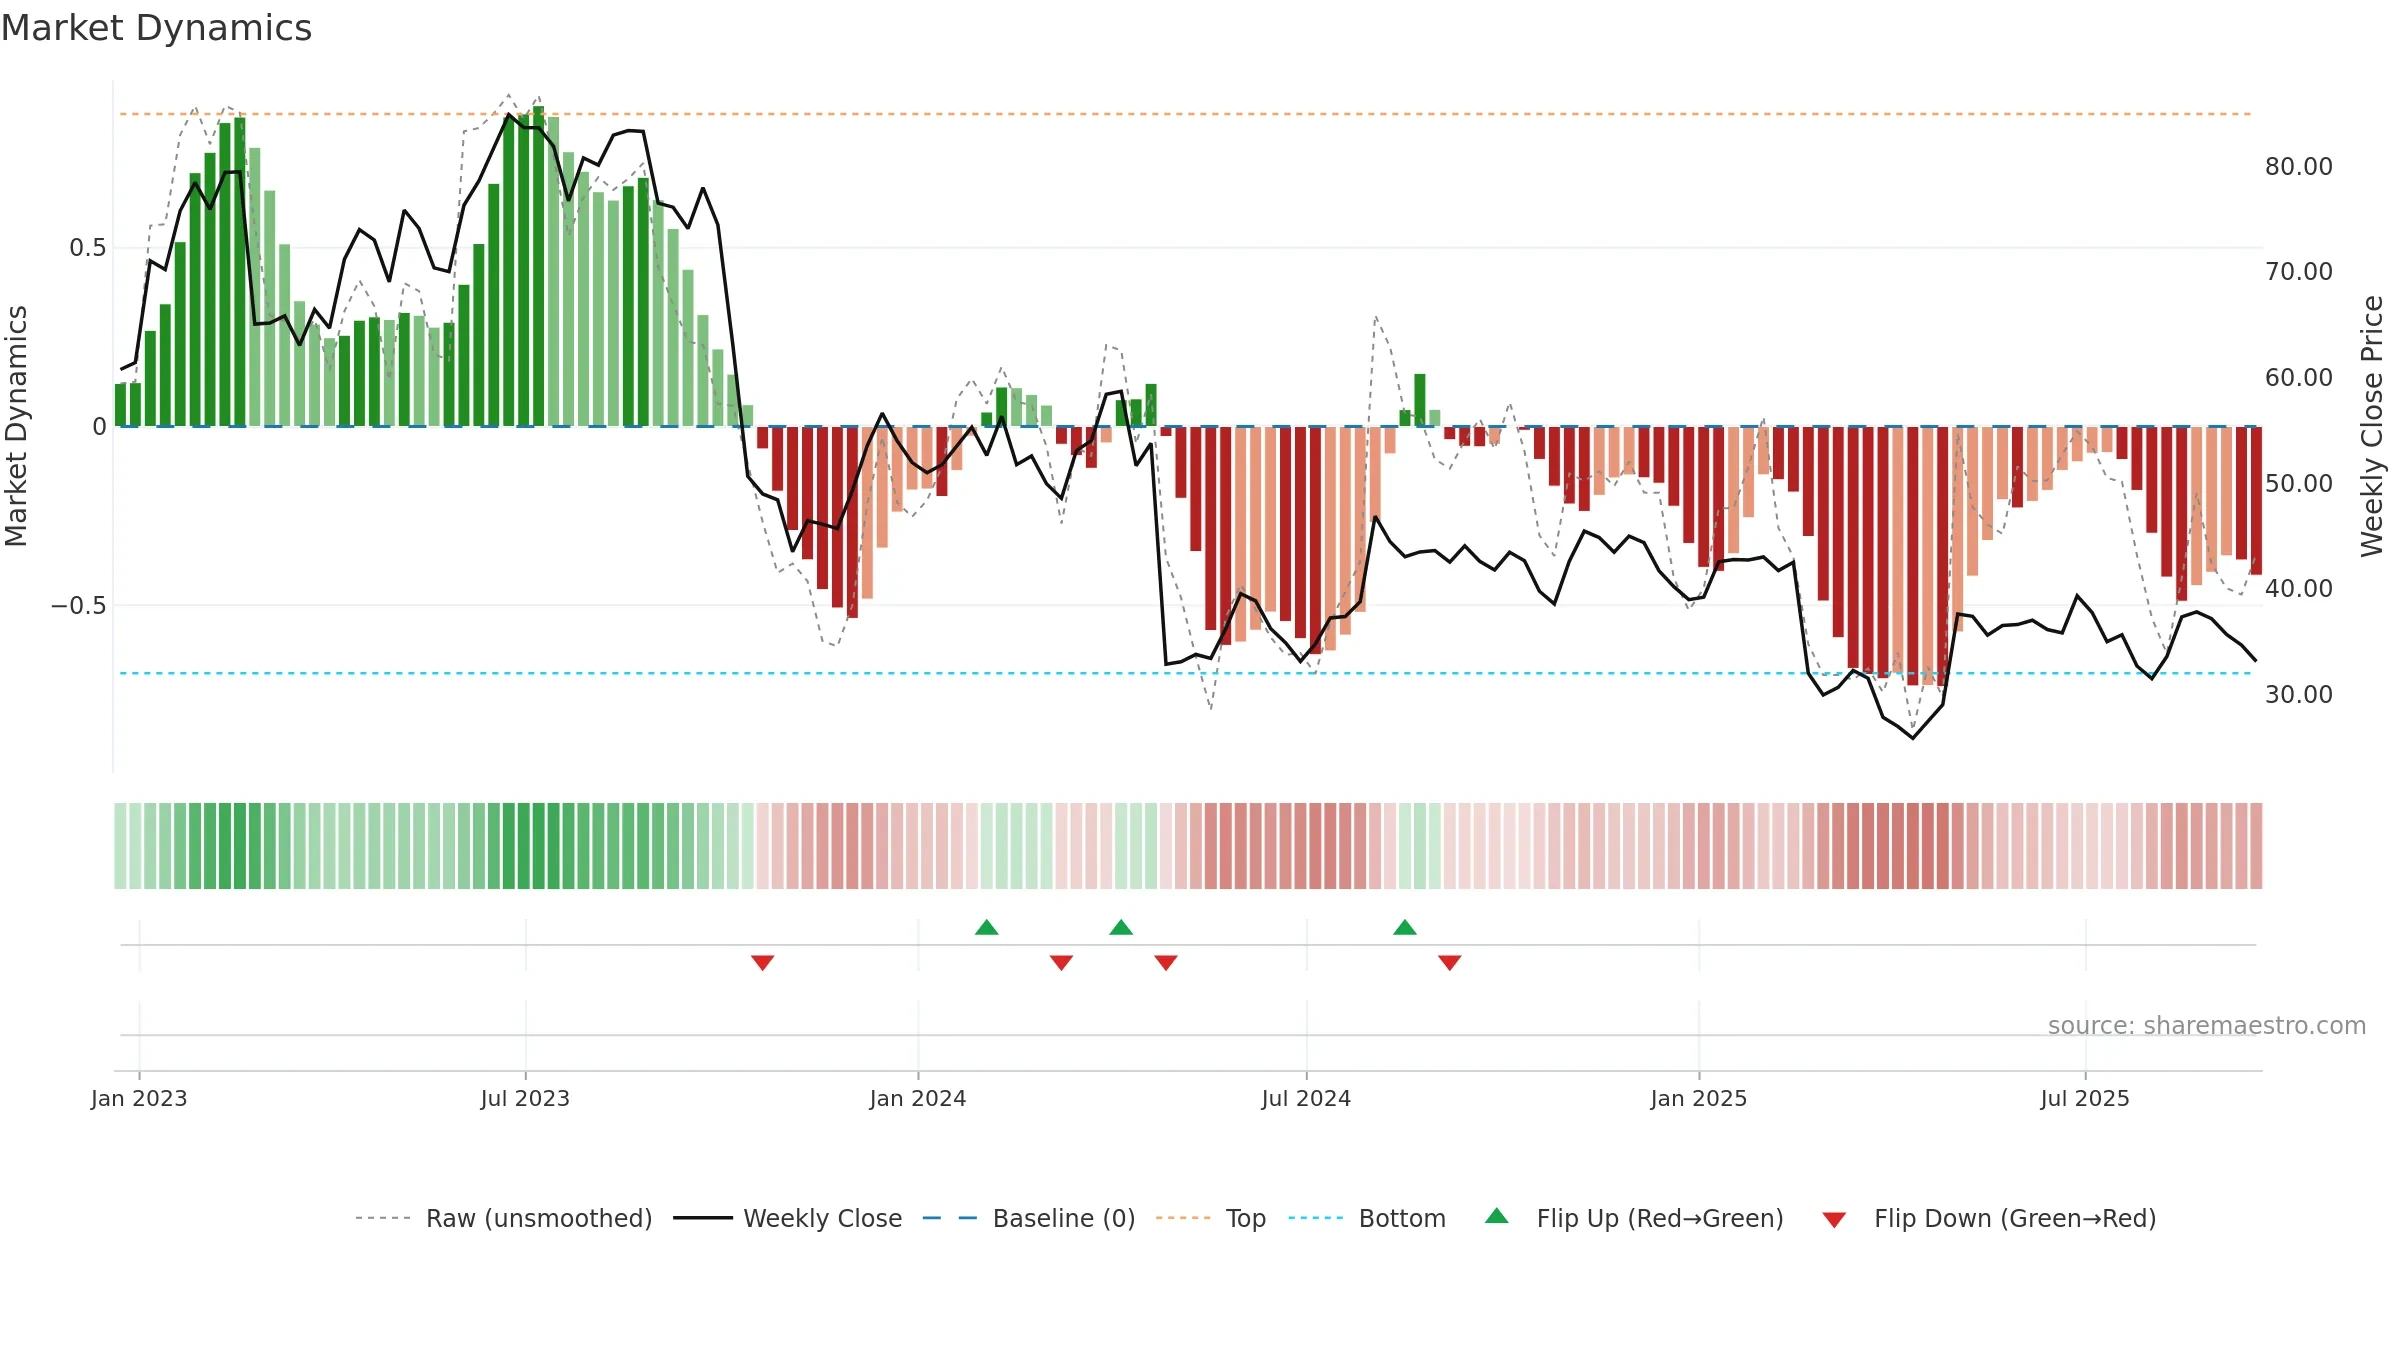
Task: Open the source: sharemaestro.com text
Action: (x=2207, y=1025)
